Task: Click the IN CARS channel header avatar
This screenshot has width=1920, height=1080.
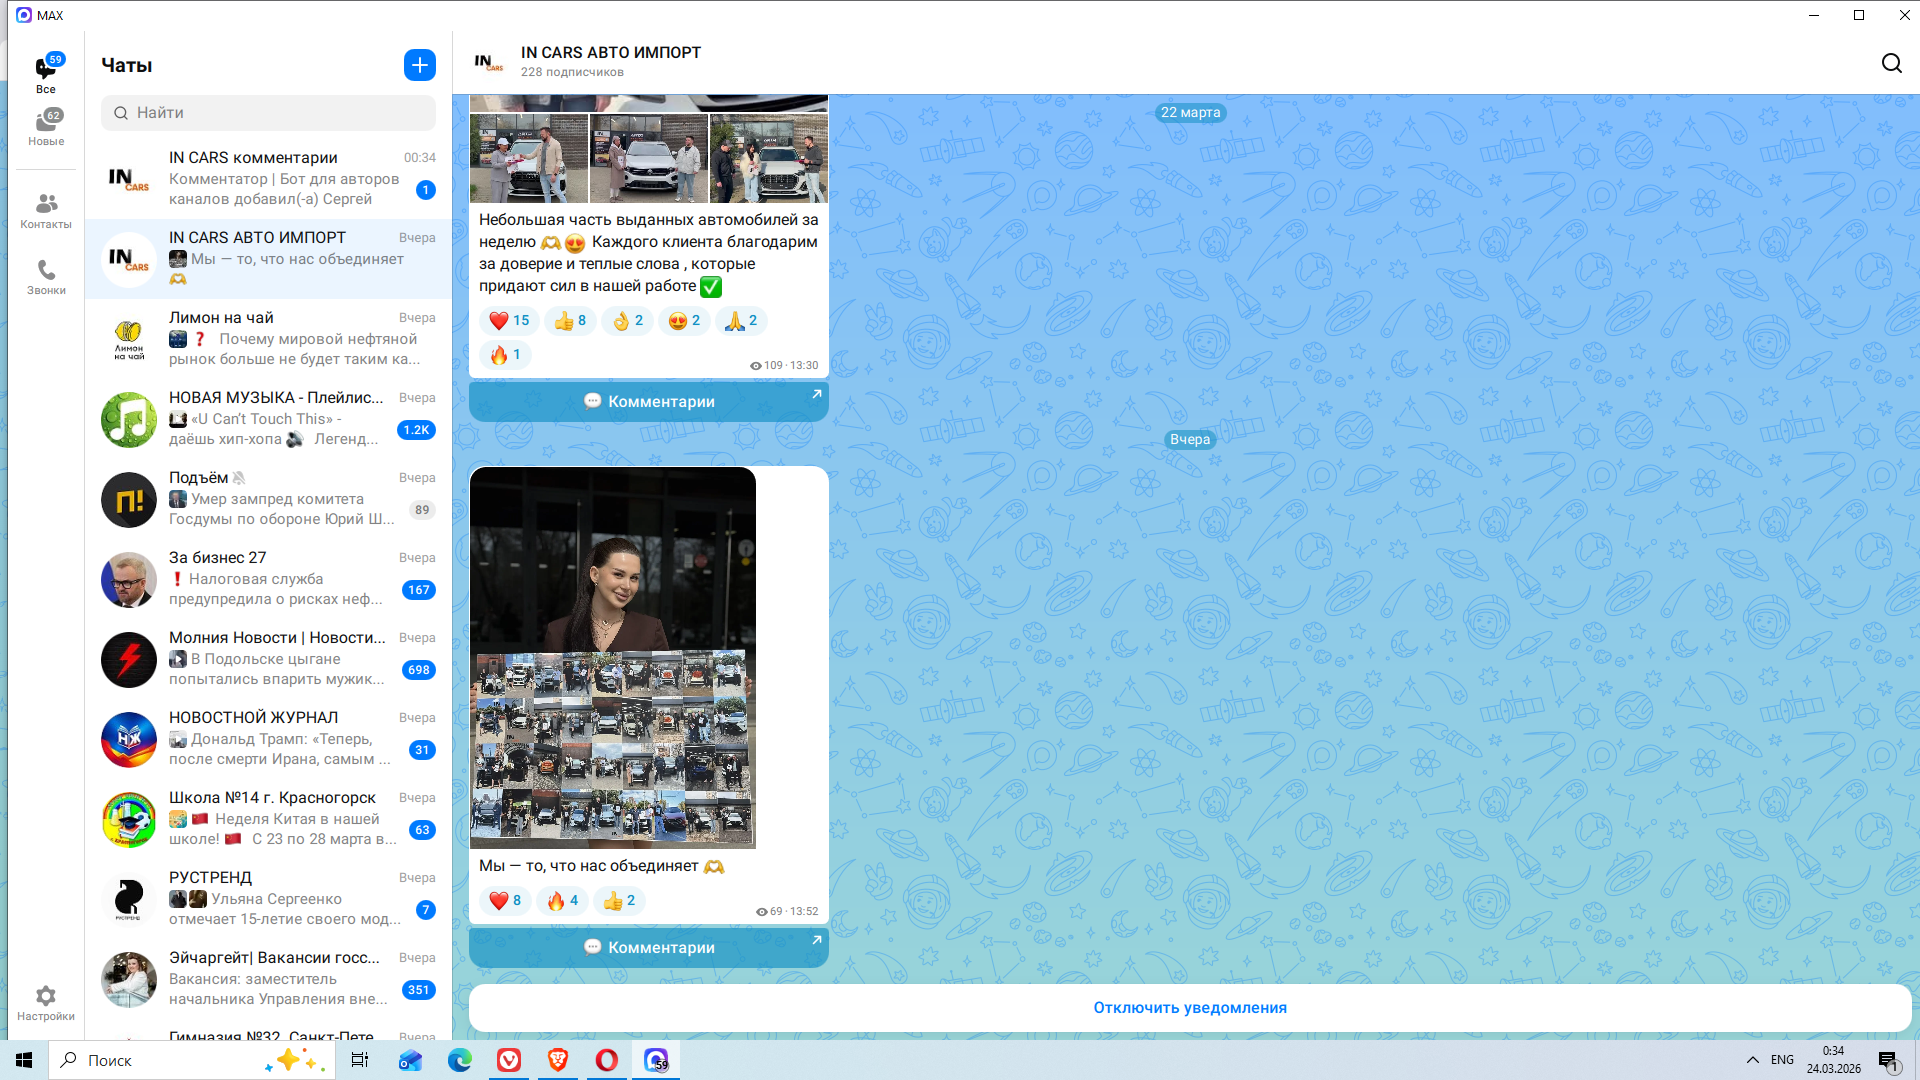Action: coord(489,62)
